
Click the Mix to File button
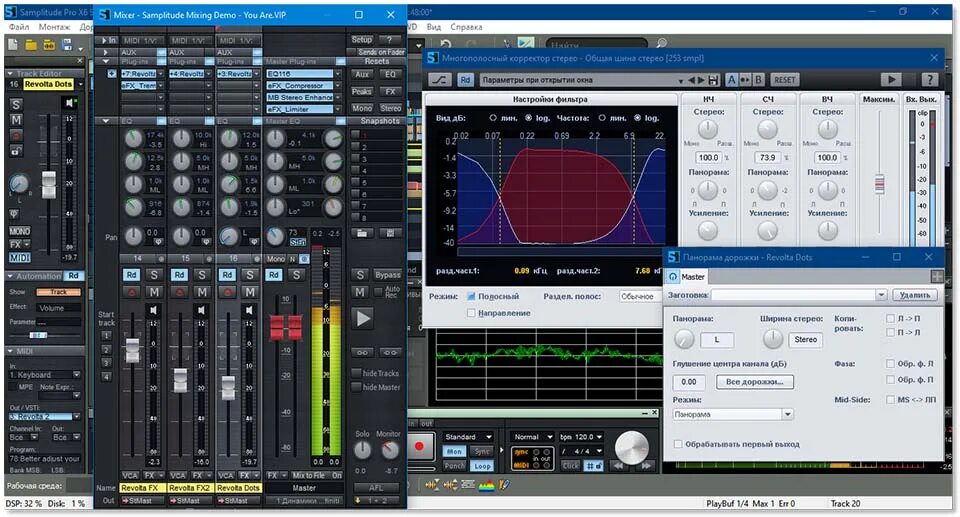(x=309, y=475)
